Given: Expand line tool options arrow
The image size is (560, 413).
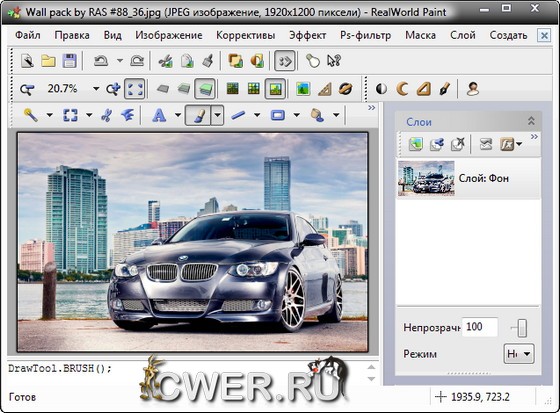Looking at the screenshot, I should tap(257, 115).
